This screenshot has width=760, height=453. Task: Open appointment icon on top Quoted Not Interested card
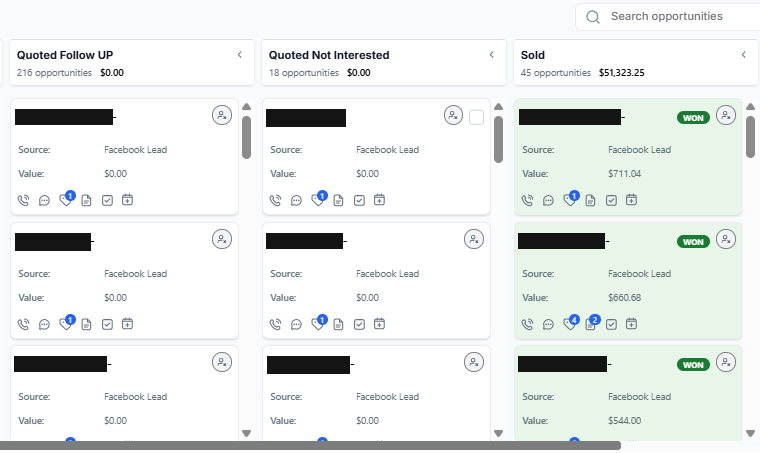379,200
